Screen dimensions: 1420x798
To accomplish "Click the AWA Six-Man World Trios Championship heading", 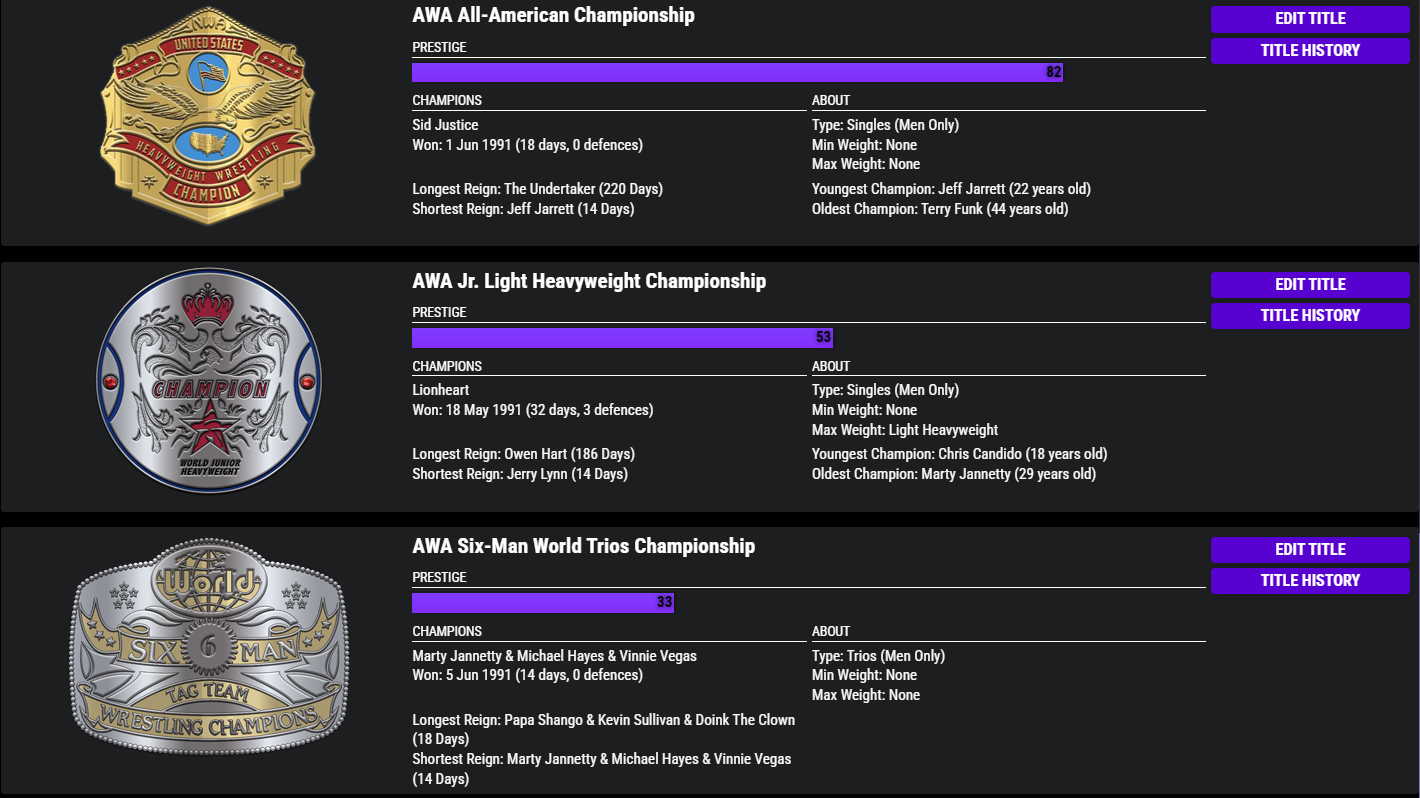I will click(x=583, y=546).
